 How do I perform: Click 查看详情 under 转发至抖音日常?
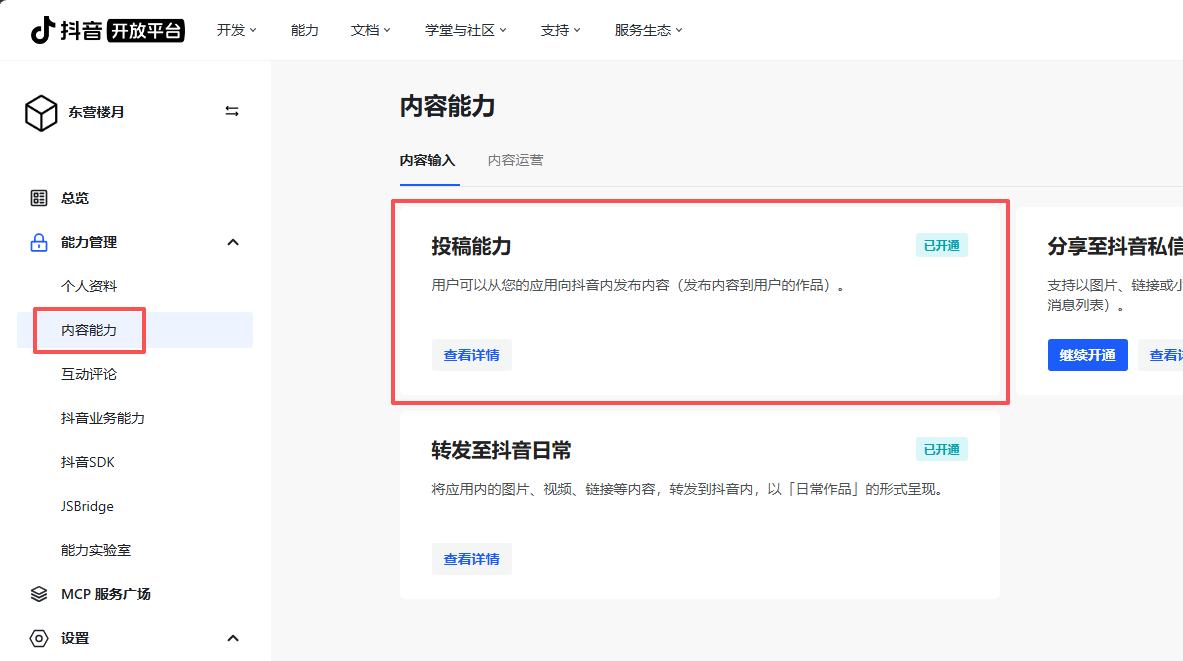click(x=472, y=559)
